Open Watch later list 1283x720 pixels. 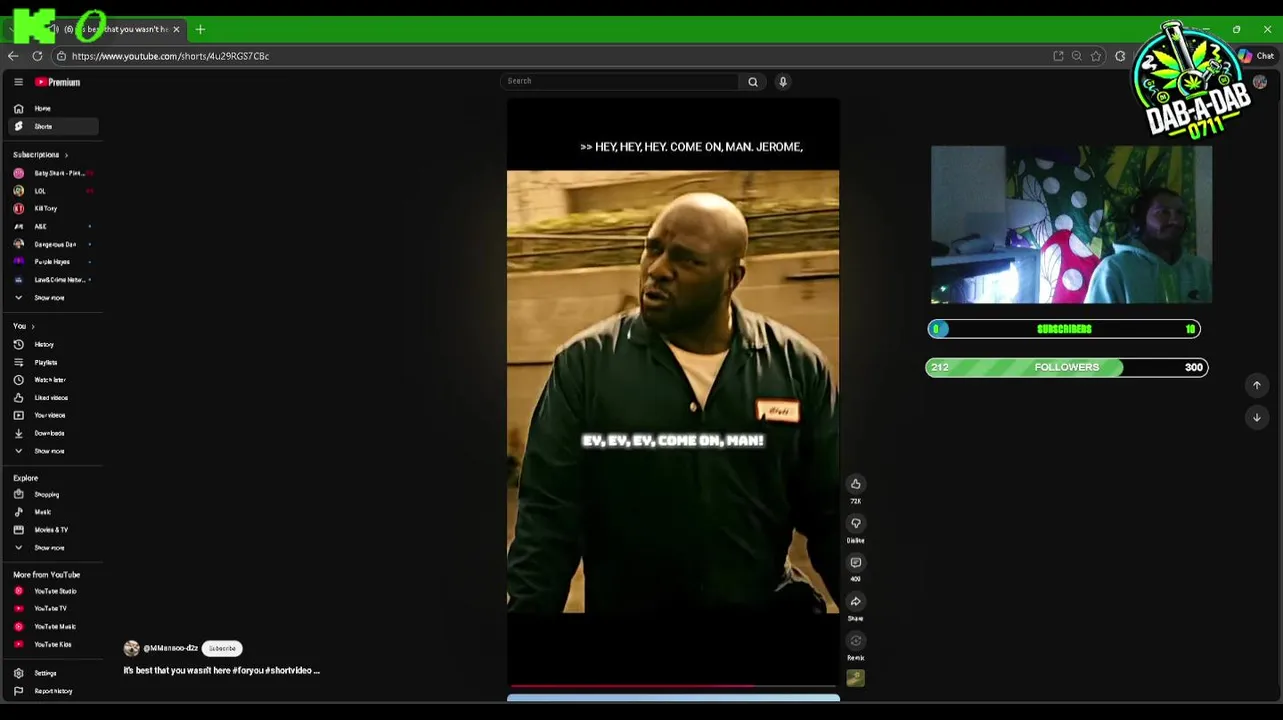[53, 380]
